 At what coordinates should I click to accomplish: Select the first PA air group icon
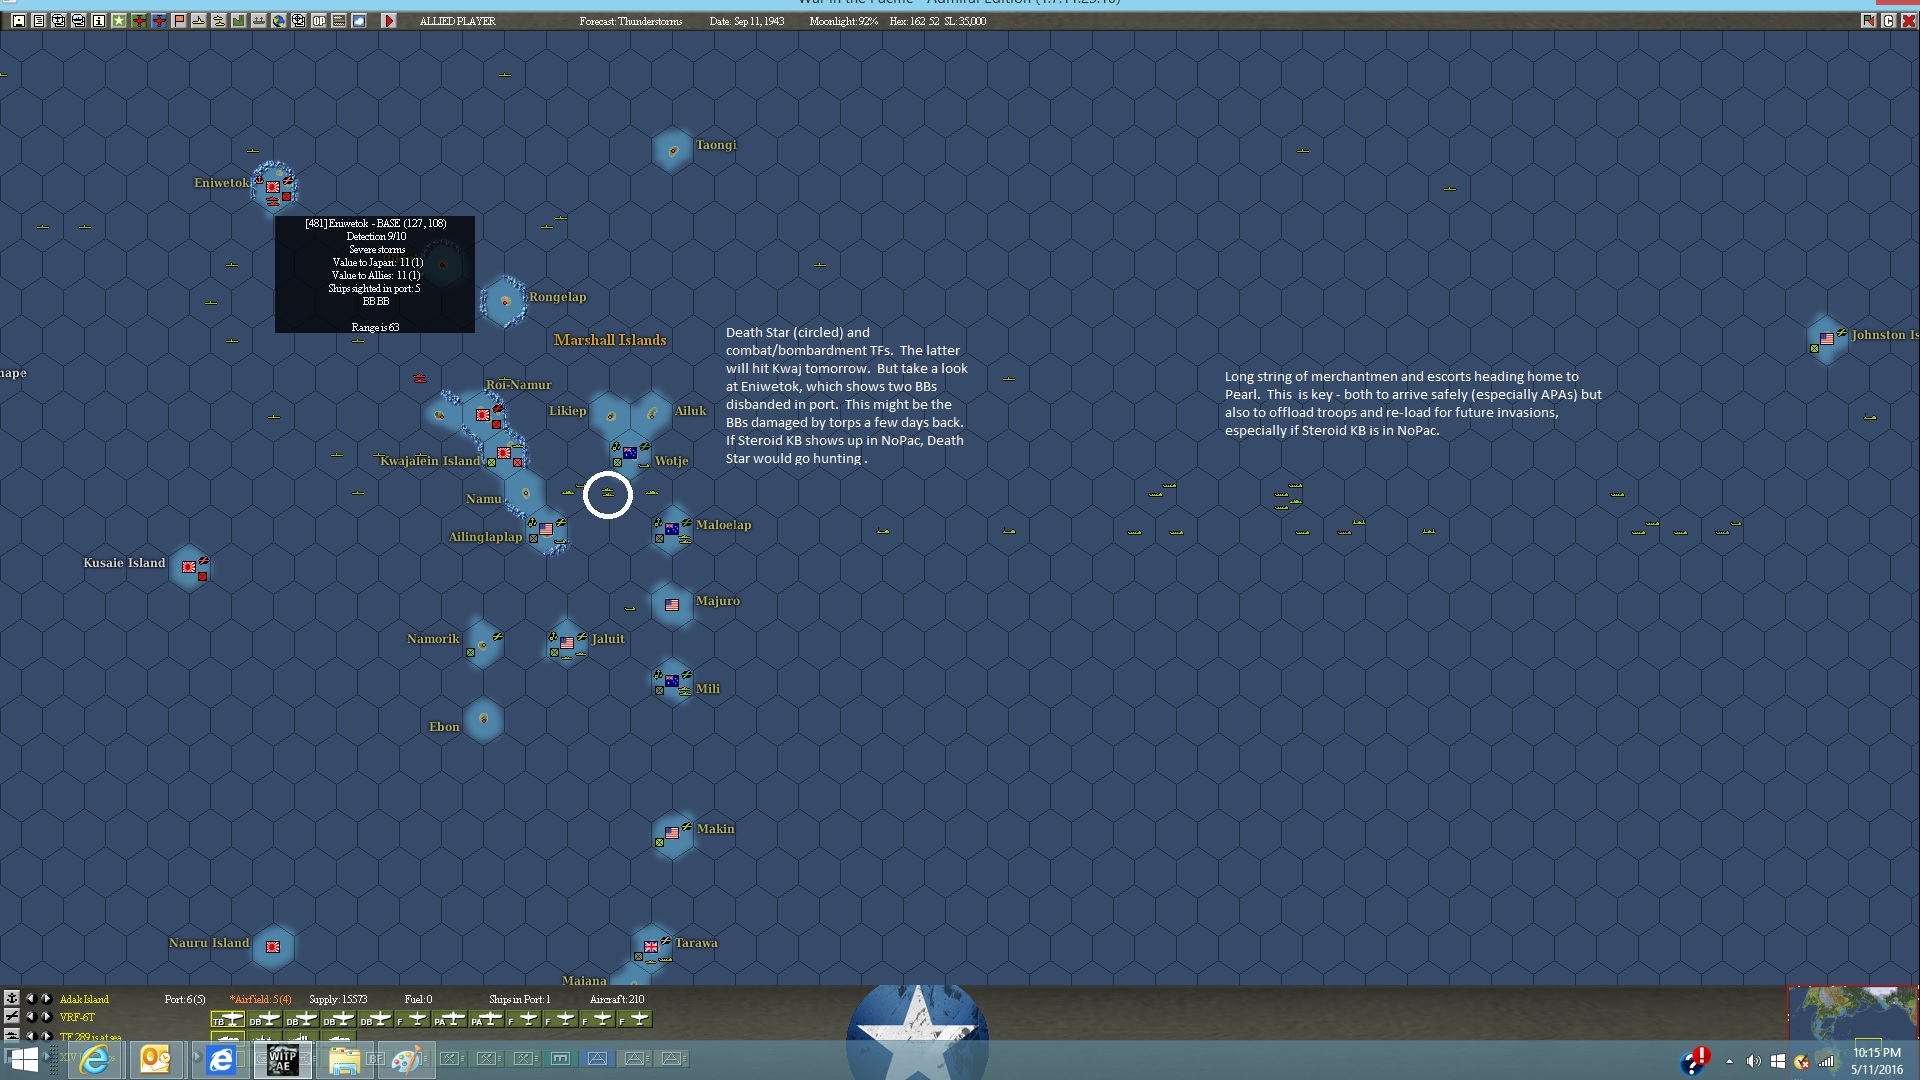[448, 1020]
